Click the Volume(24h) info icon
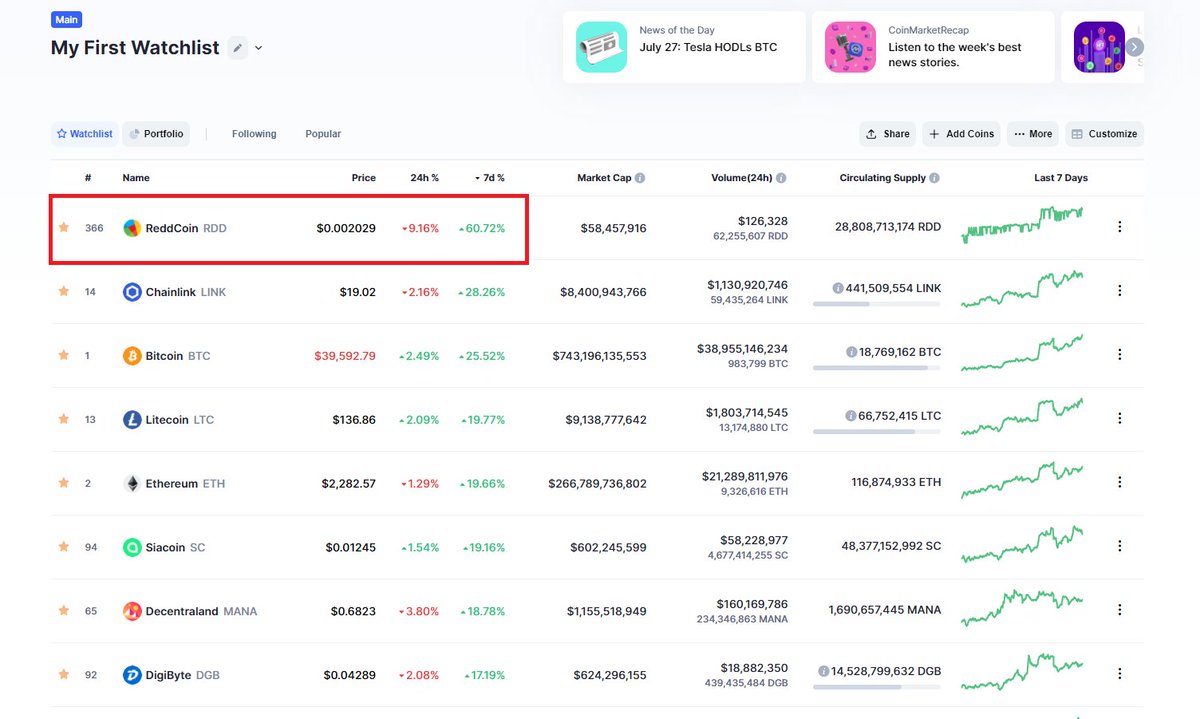 coord(778,177)
